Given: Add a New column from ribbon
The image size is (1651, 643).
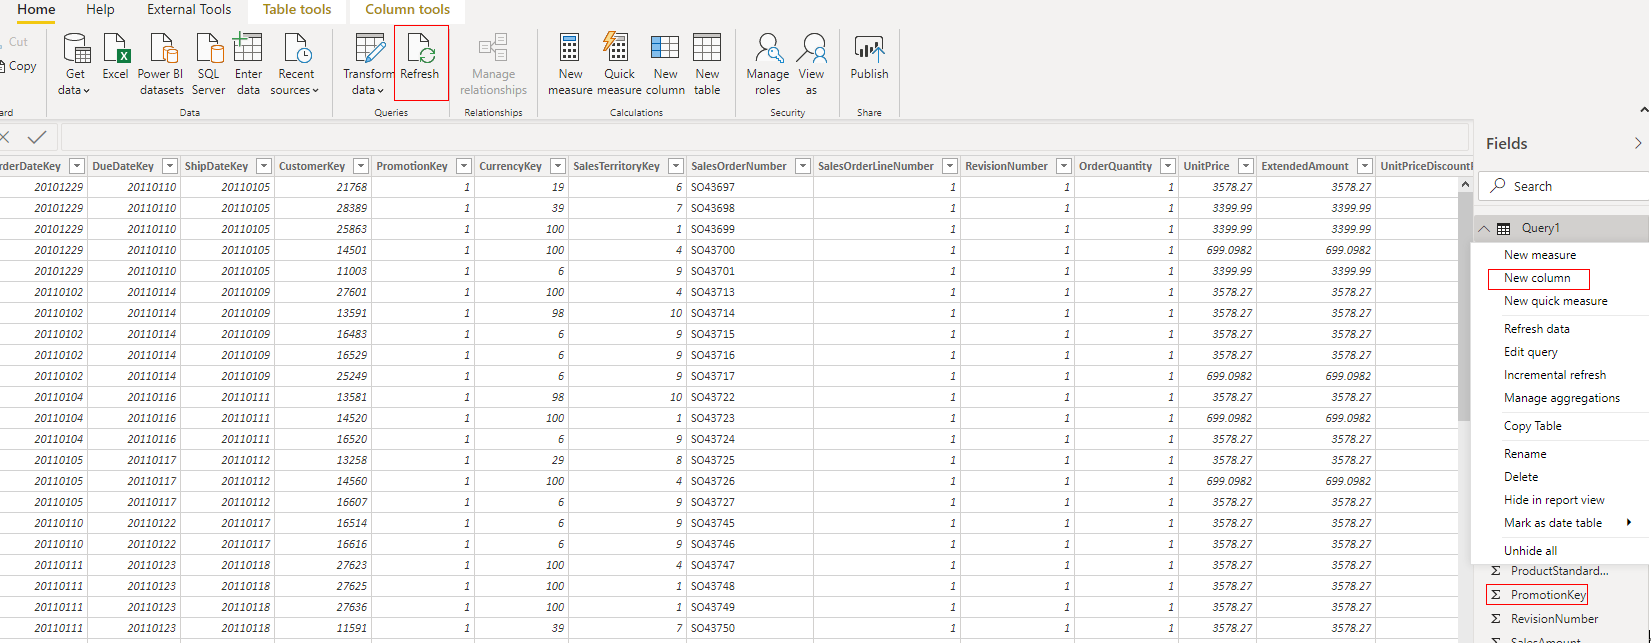Looking at the screenshot, I should tap(665, 64).
